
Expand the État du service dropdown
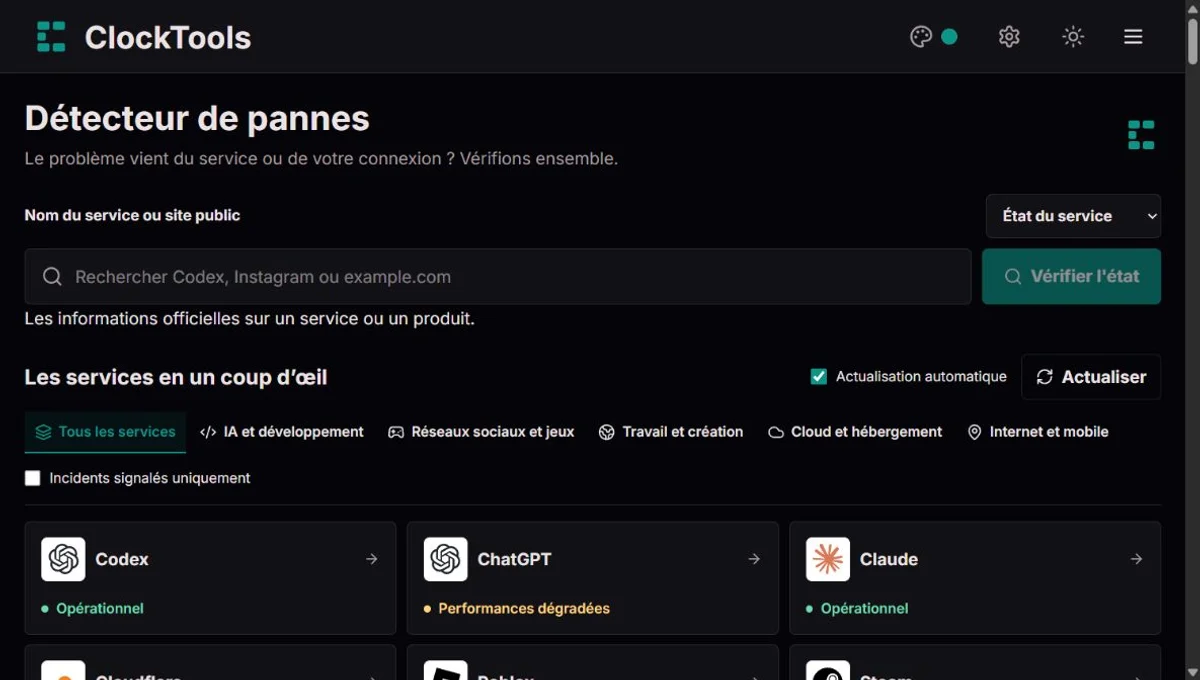(x=1073, y=216)
